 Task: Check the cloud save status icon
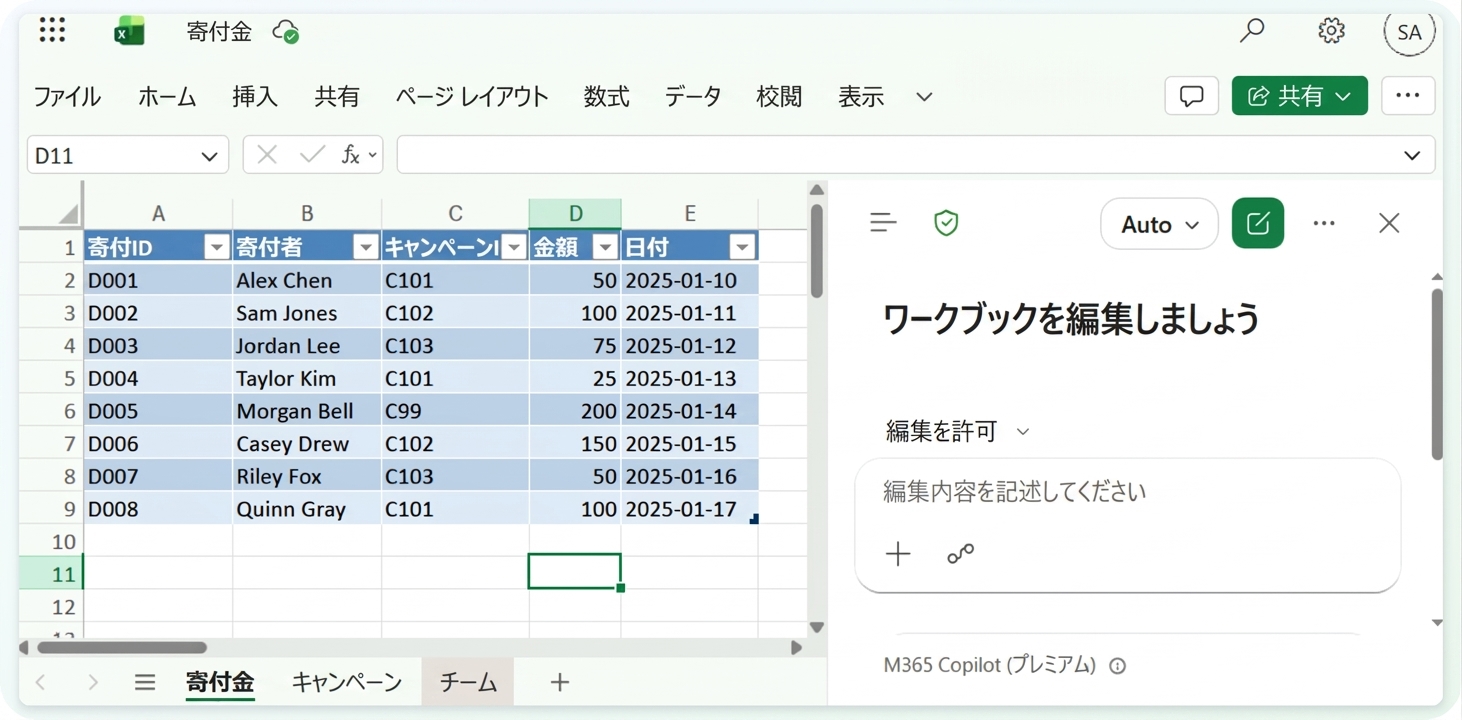(286, 32)
